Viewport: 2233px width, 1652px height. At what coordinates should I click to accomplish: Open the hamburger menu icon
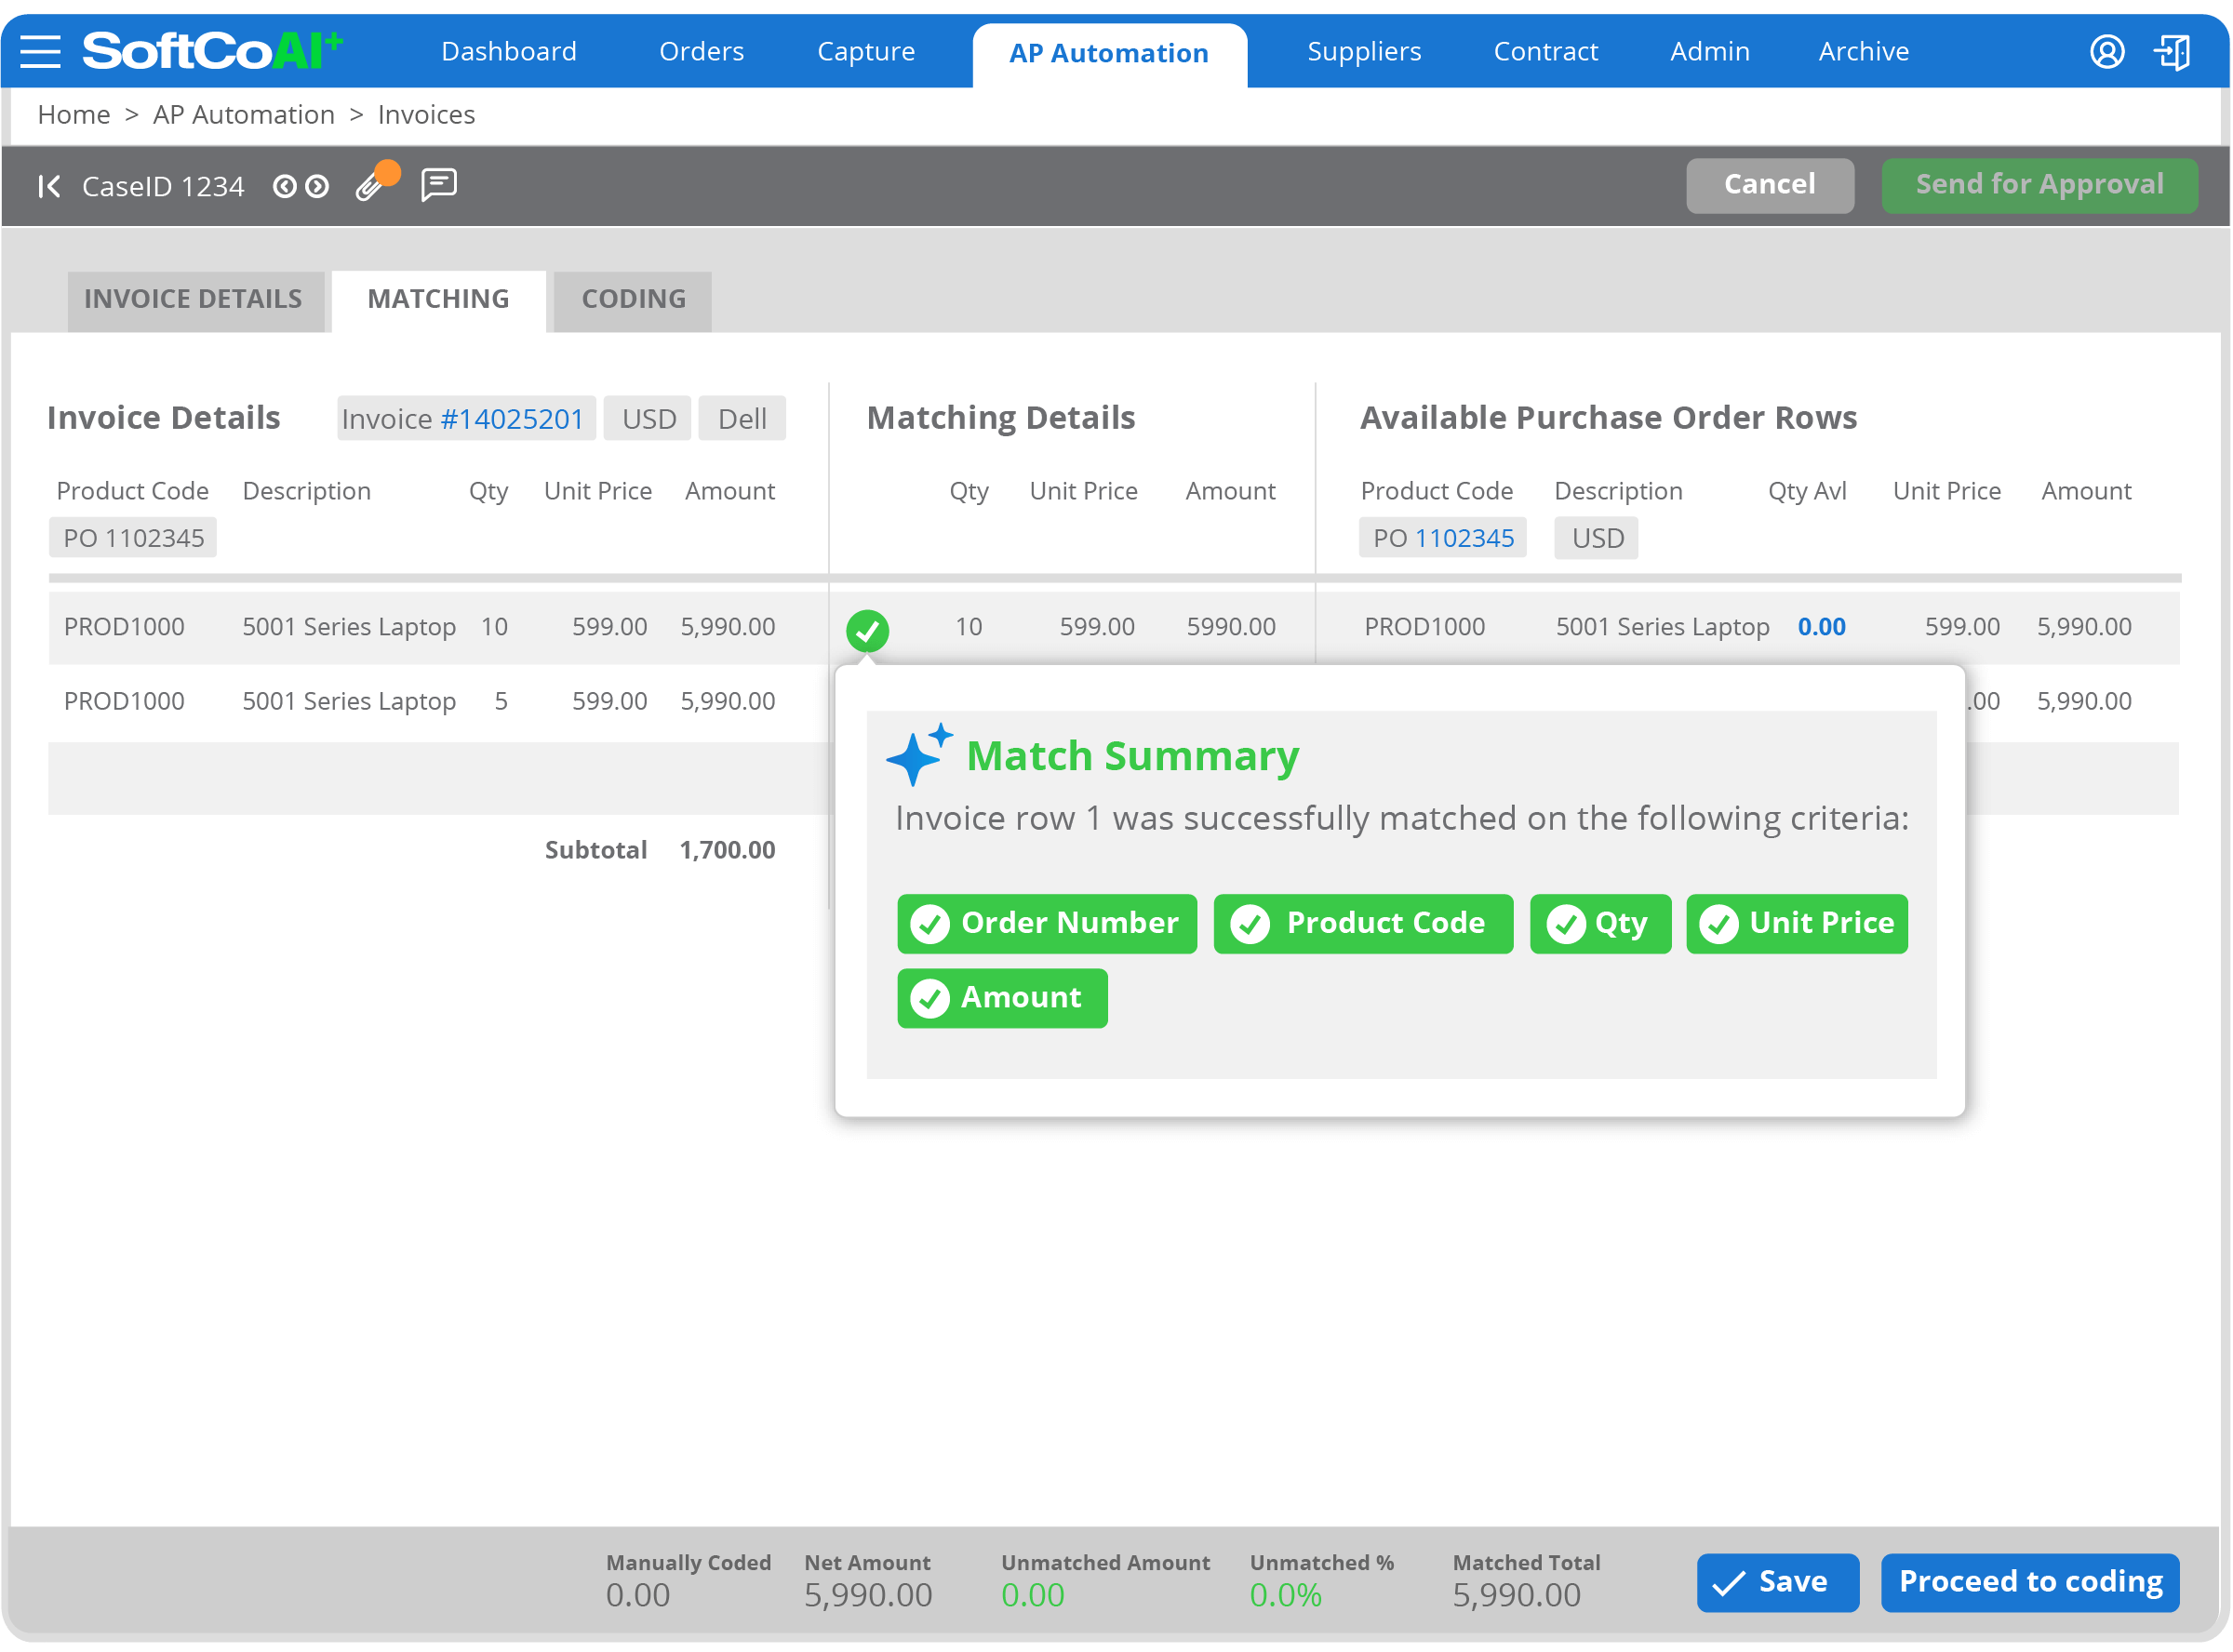tap(40, 51)
